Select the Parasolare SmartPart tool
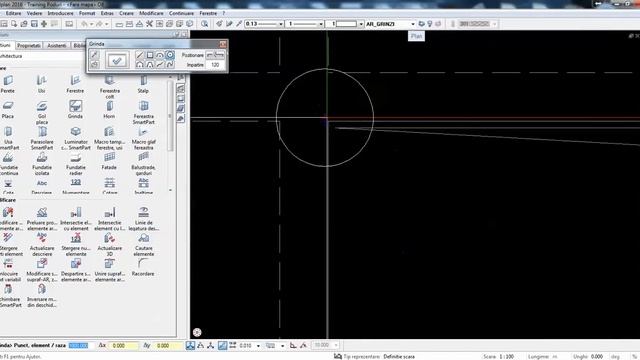The image size is (640, 360). (x=42, y=138)
